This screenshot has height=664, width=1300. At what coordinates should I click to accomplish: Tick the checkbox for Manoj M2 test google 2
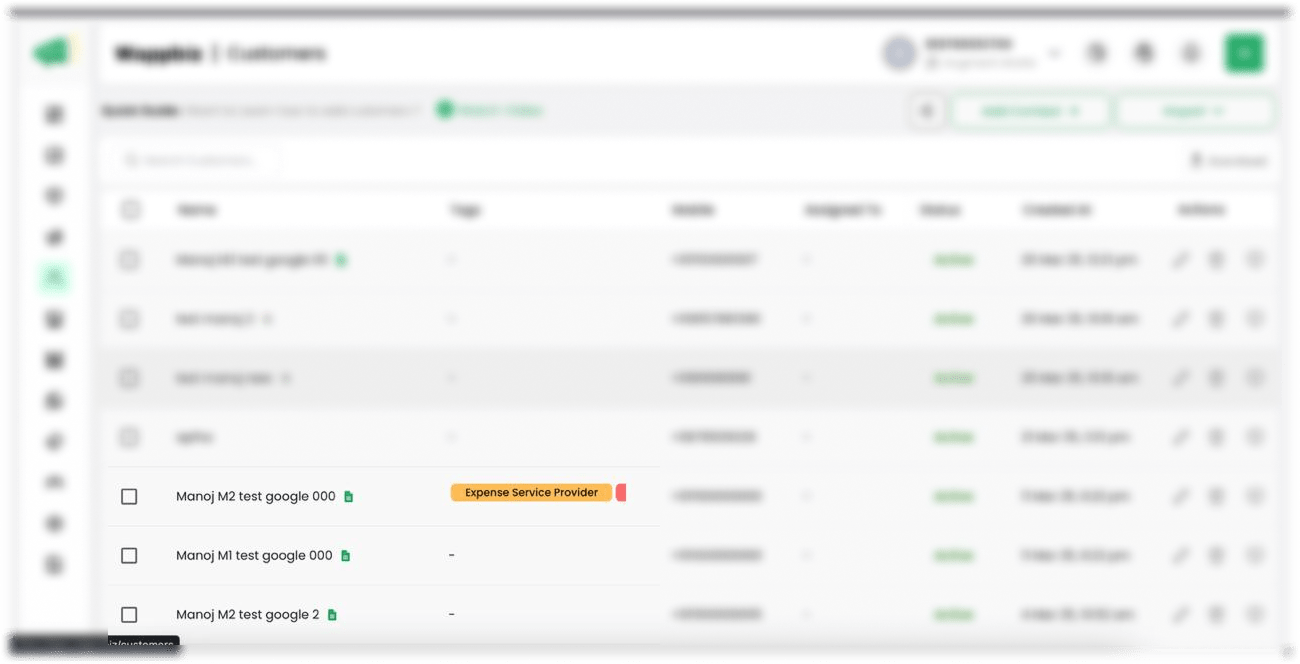pyautogui.click(x=129, y=614)
